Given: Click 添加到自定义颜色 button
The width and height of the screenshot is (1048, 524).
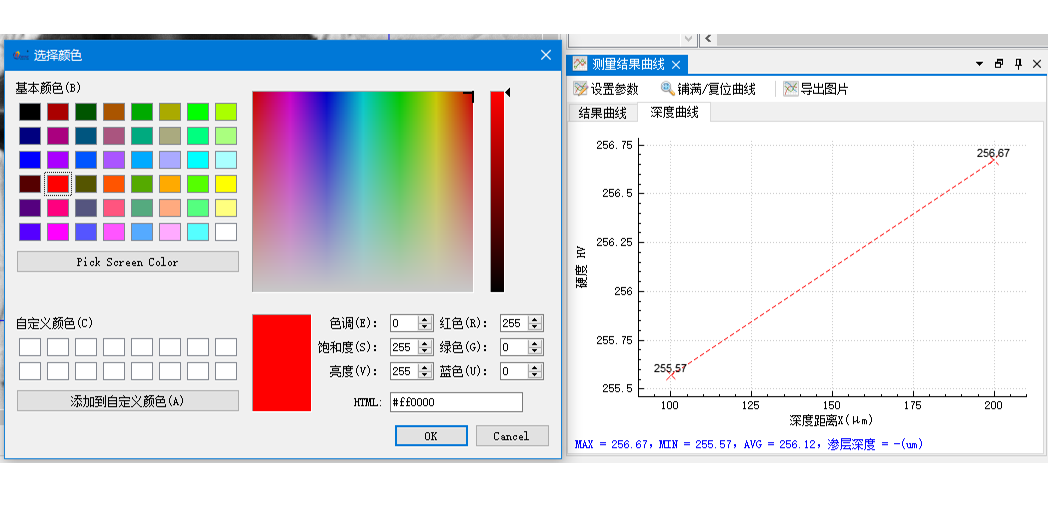Looking at the screenshot, I should pyautogui.click(x=128, y=401).
